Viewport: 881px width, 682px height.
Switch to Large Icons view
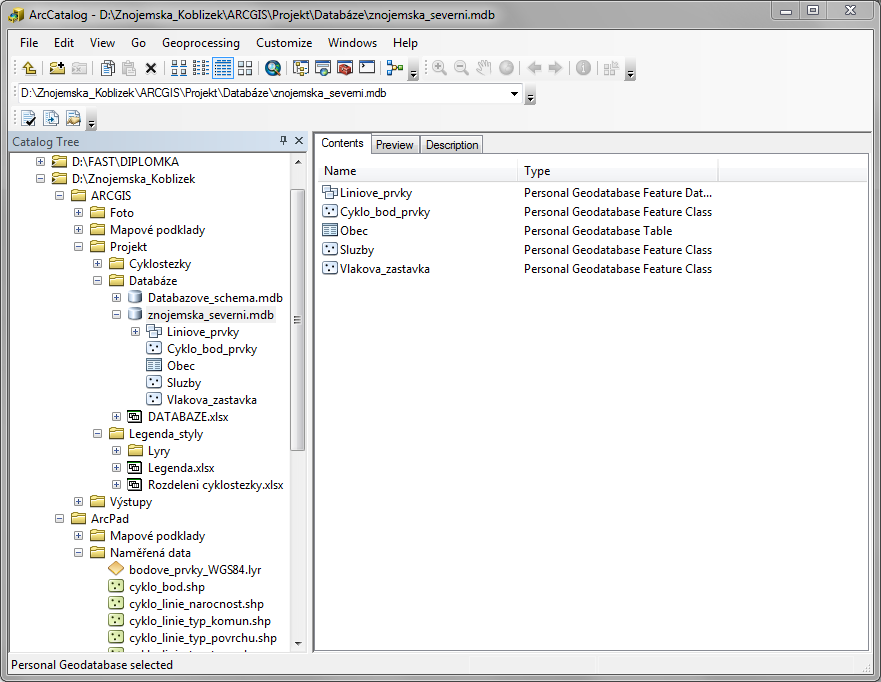tap(179, 69)
